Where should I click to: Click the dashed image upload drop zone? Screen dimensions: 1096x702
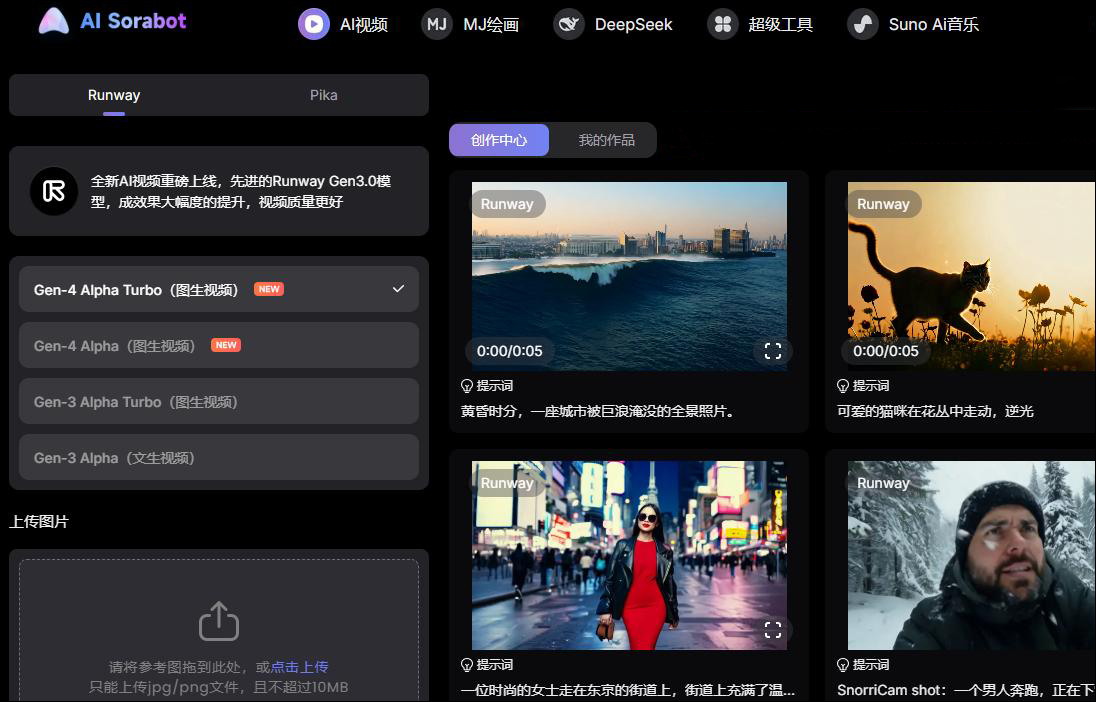[219, 629]
